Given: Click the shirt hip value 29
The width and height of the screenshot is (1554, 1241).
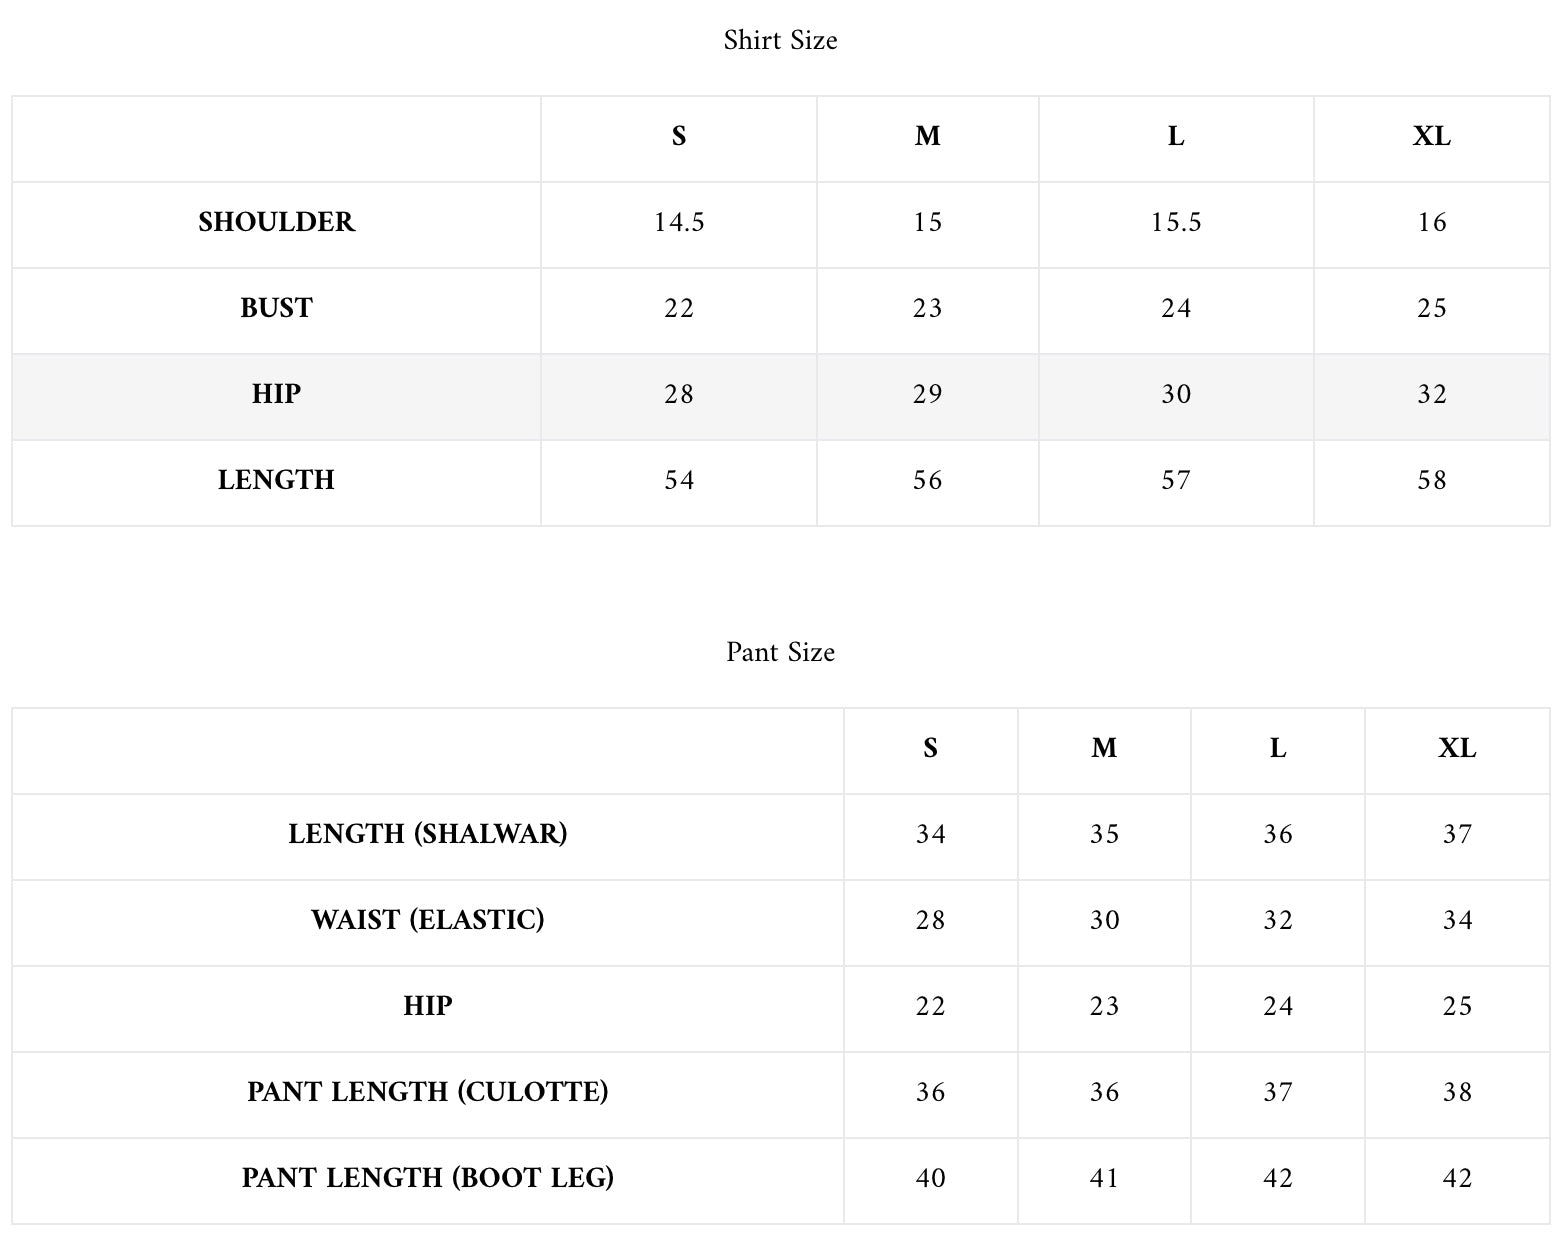Looking at the screenshot, I should pyautogui.click(x=927, y=394).
